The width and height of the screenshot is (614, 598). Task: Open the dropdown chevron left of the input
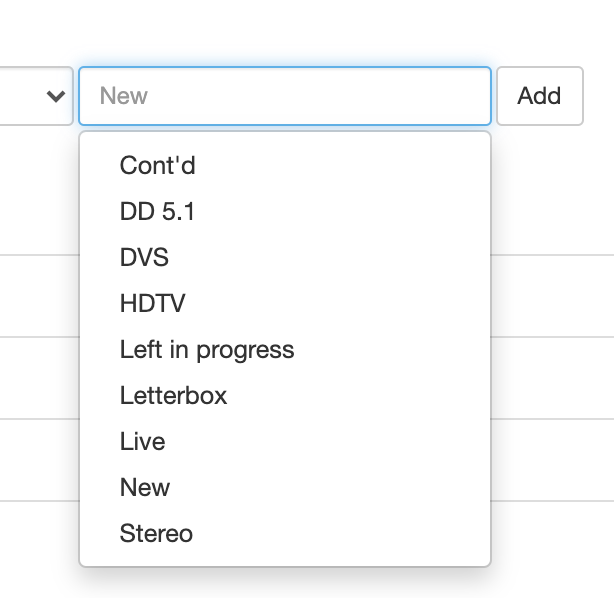coord(55,96)
